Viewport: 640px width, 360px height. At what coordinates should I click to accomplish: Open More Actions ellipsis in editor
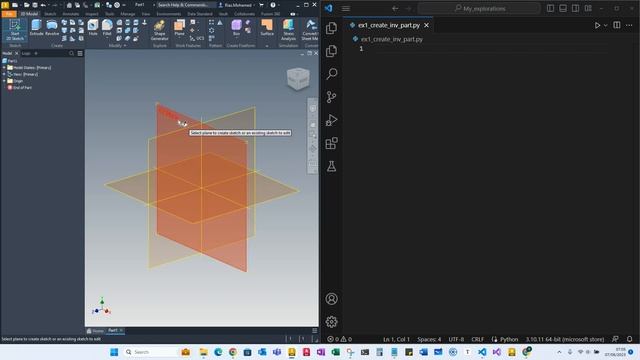[x=629, y=25]
